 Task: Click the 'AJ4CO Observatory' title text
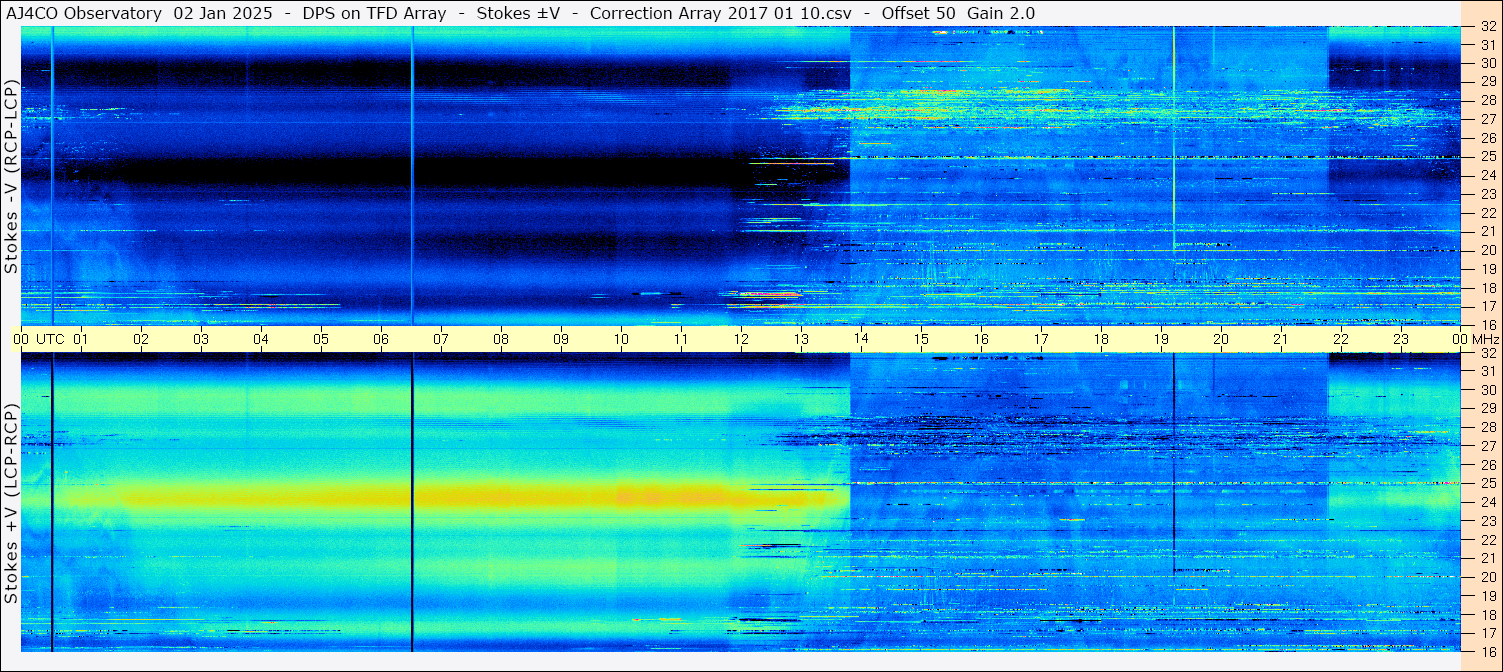(84, 13)
